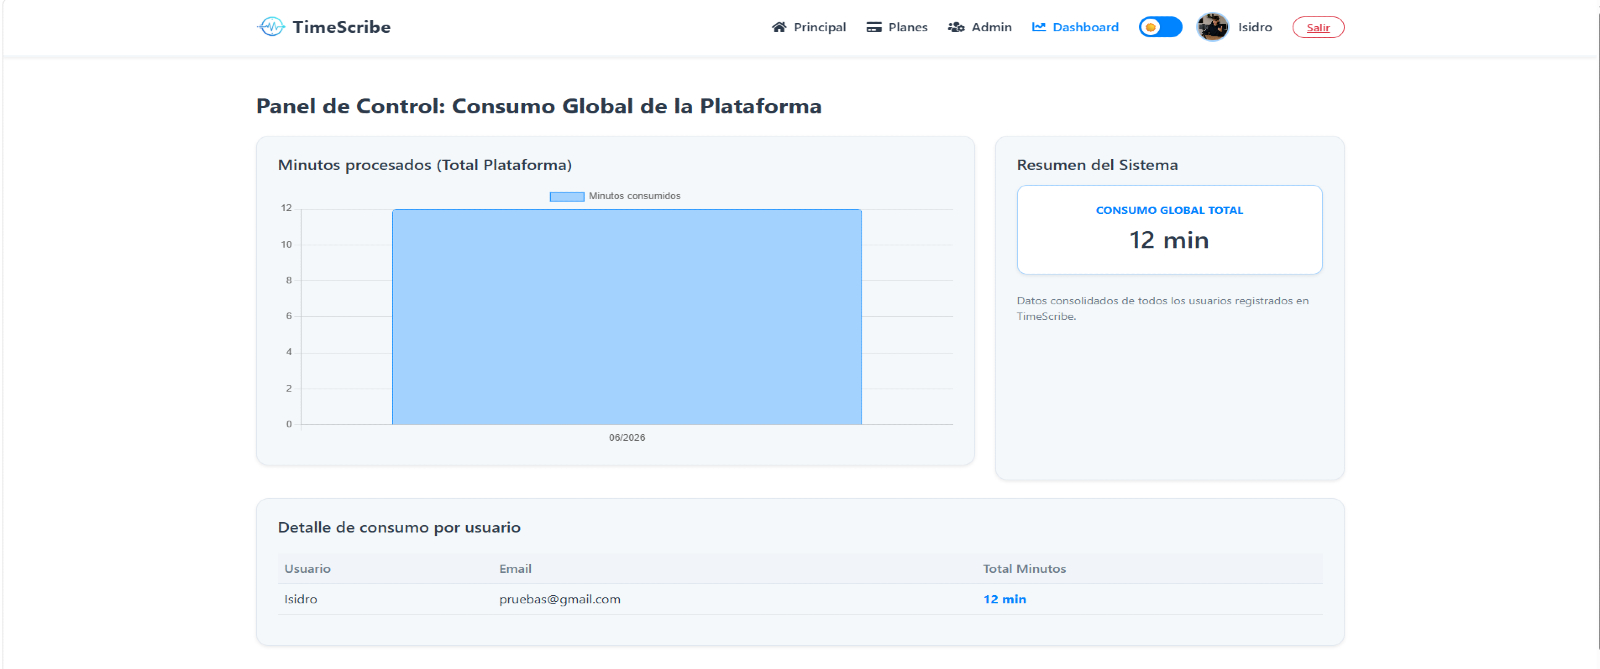Click the Usuario column header

coord(307,569)
